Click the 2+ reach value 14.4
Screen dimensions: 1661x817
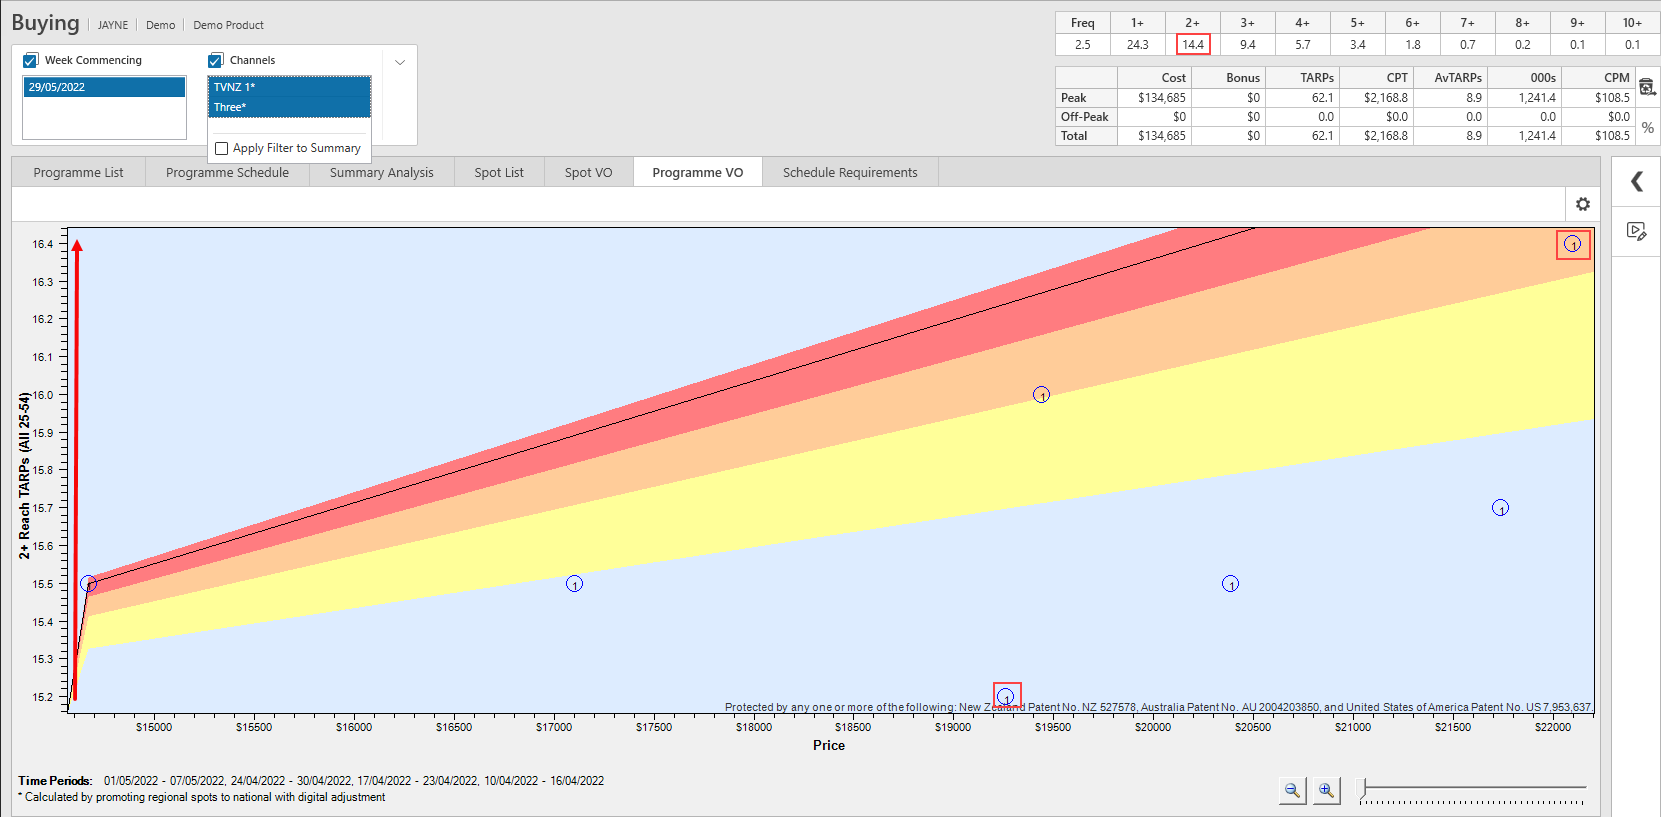pos(1192,44)
